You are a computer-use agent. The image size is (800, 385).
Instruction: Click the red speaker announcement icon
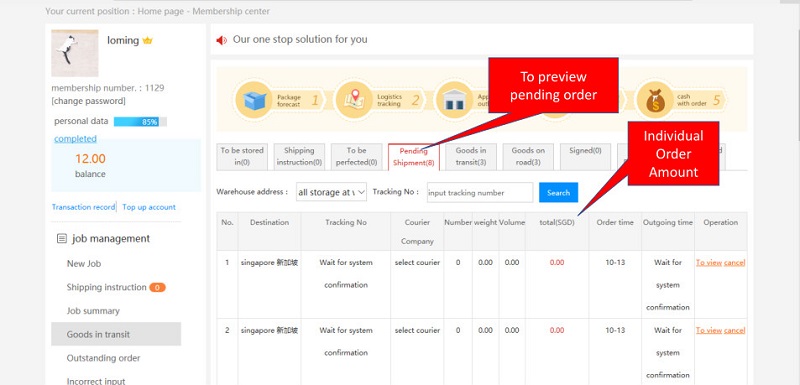pos(221,40)
